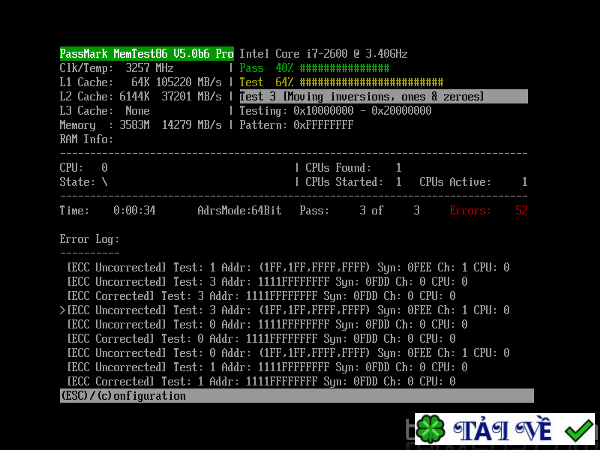
Task: Click the green checkmark icon in banner
Action: [x=579, y=430]
